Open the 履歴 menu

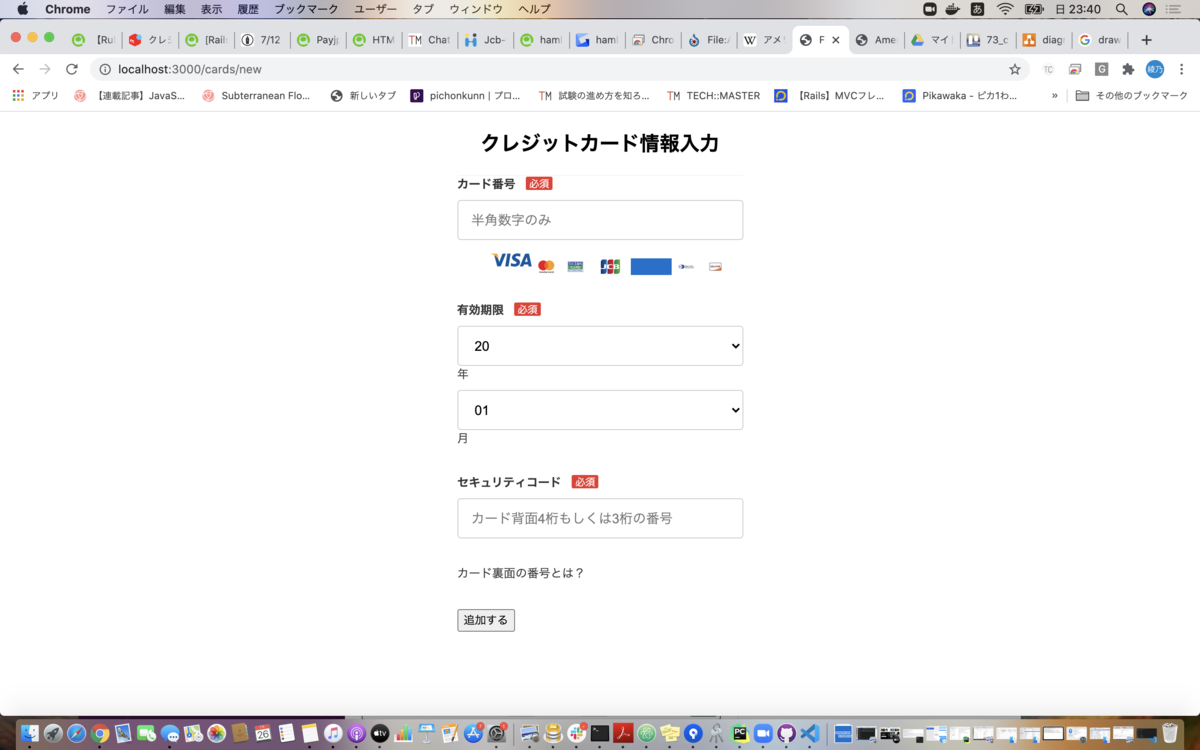248,9
